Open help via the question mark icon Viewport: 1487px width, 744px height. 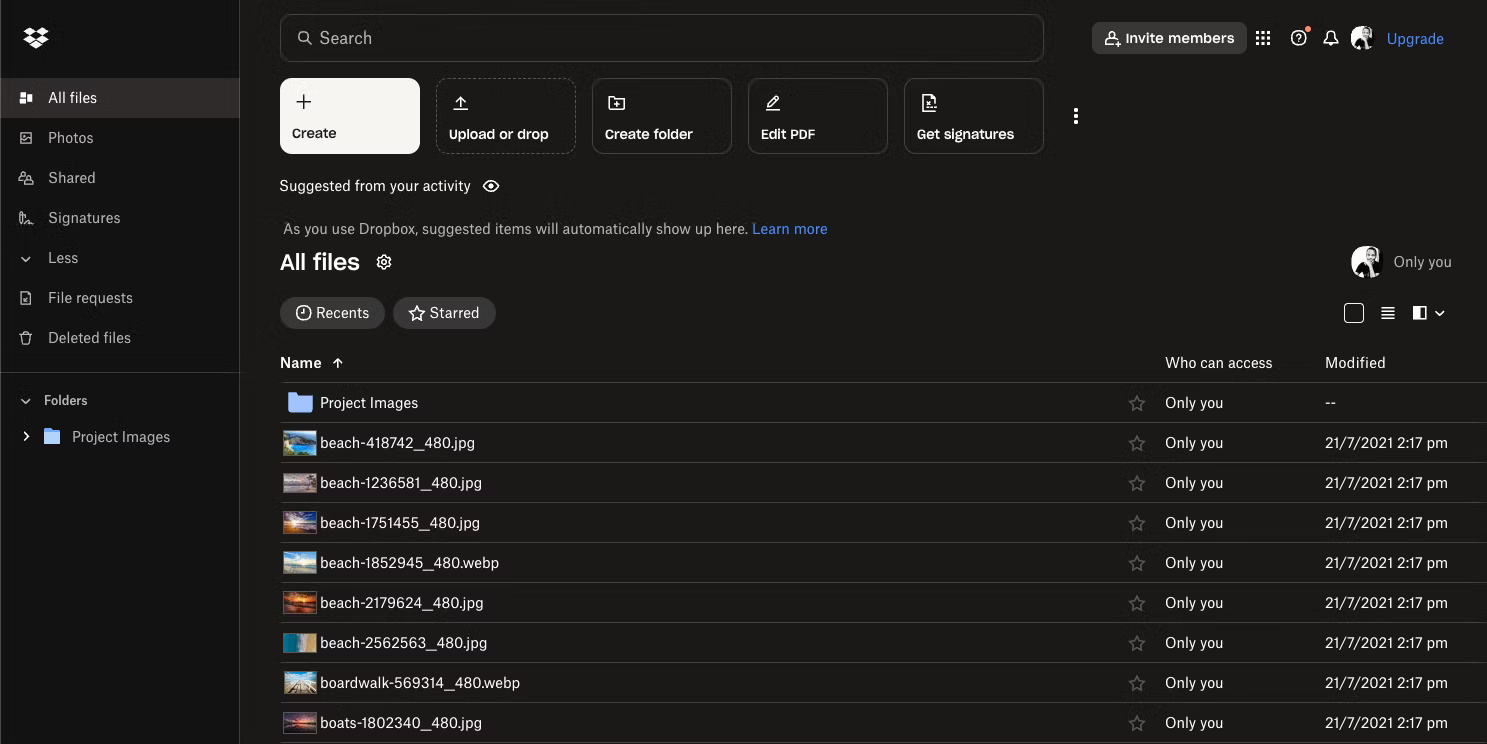pyautogui.click(x=1298, y=37)
